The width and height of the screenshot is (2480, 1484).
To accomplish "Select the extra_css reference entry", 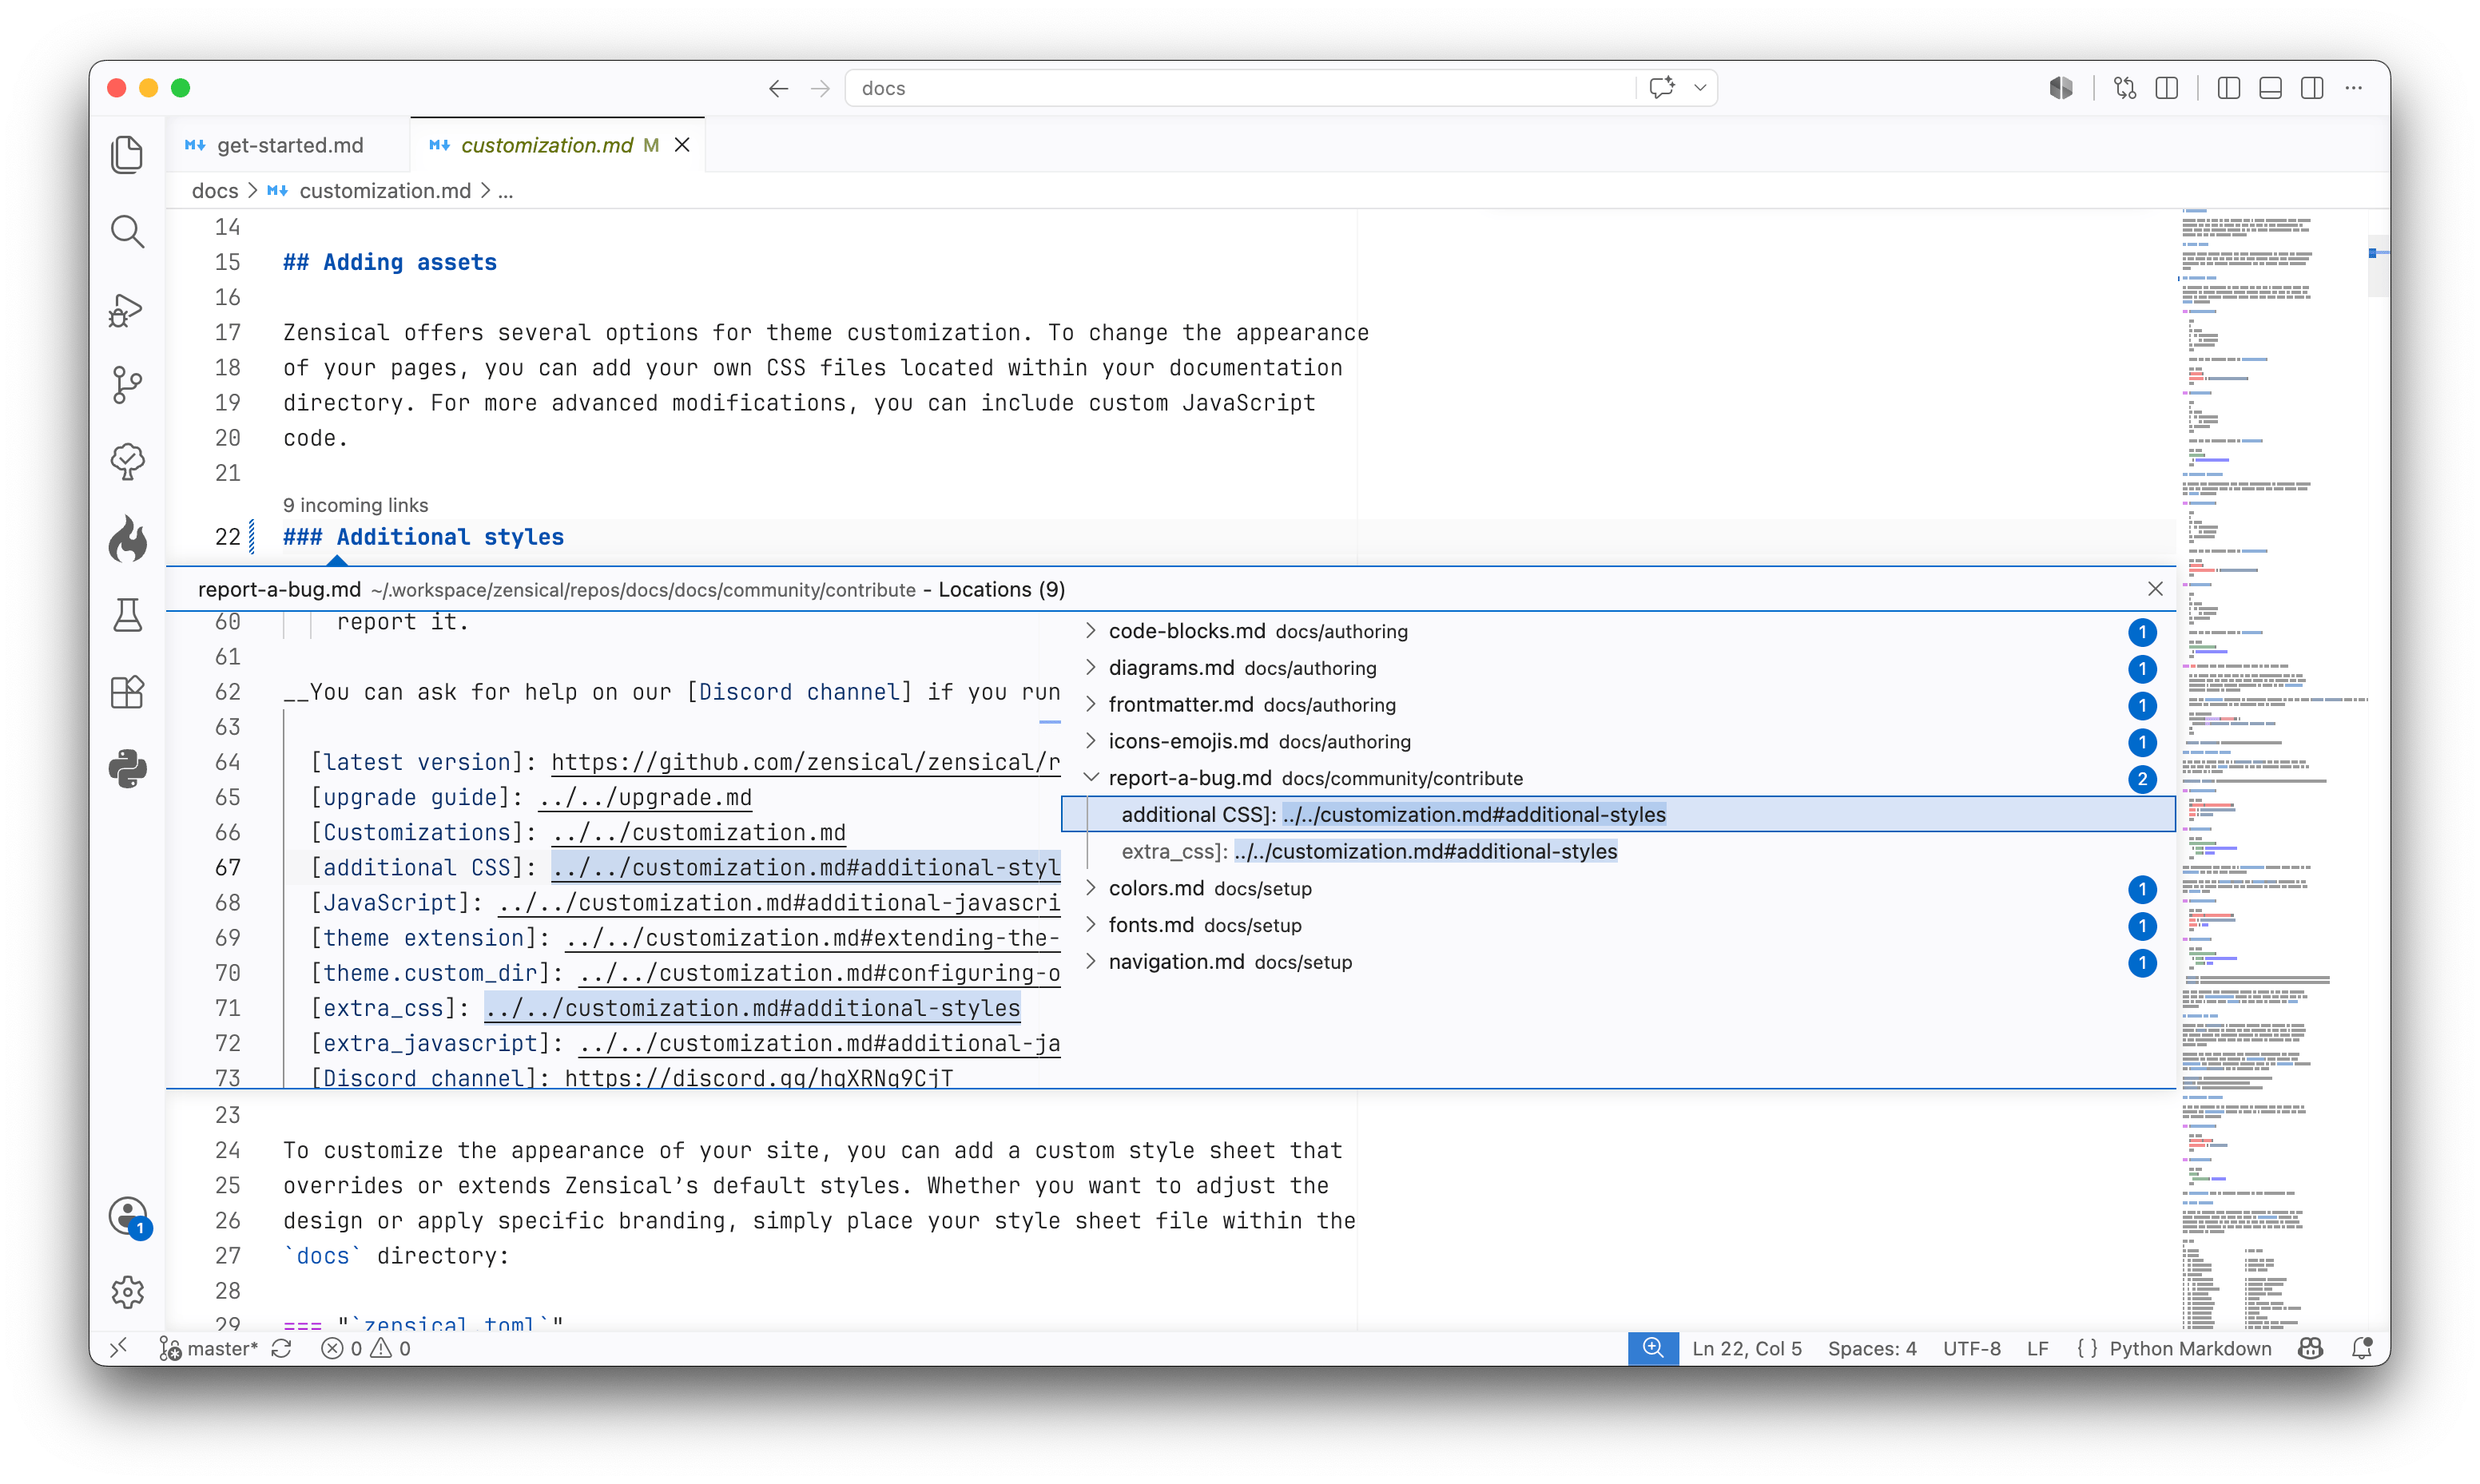I will click(1618, 851).
